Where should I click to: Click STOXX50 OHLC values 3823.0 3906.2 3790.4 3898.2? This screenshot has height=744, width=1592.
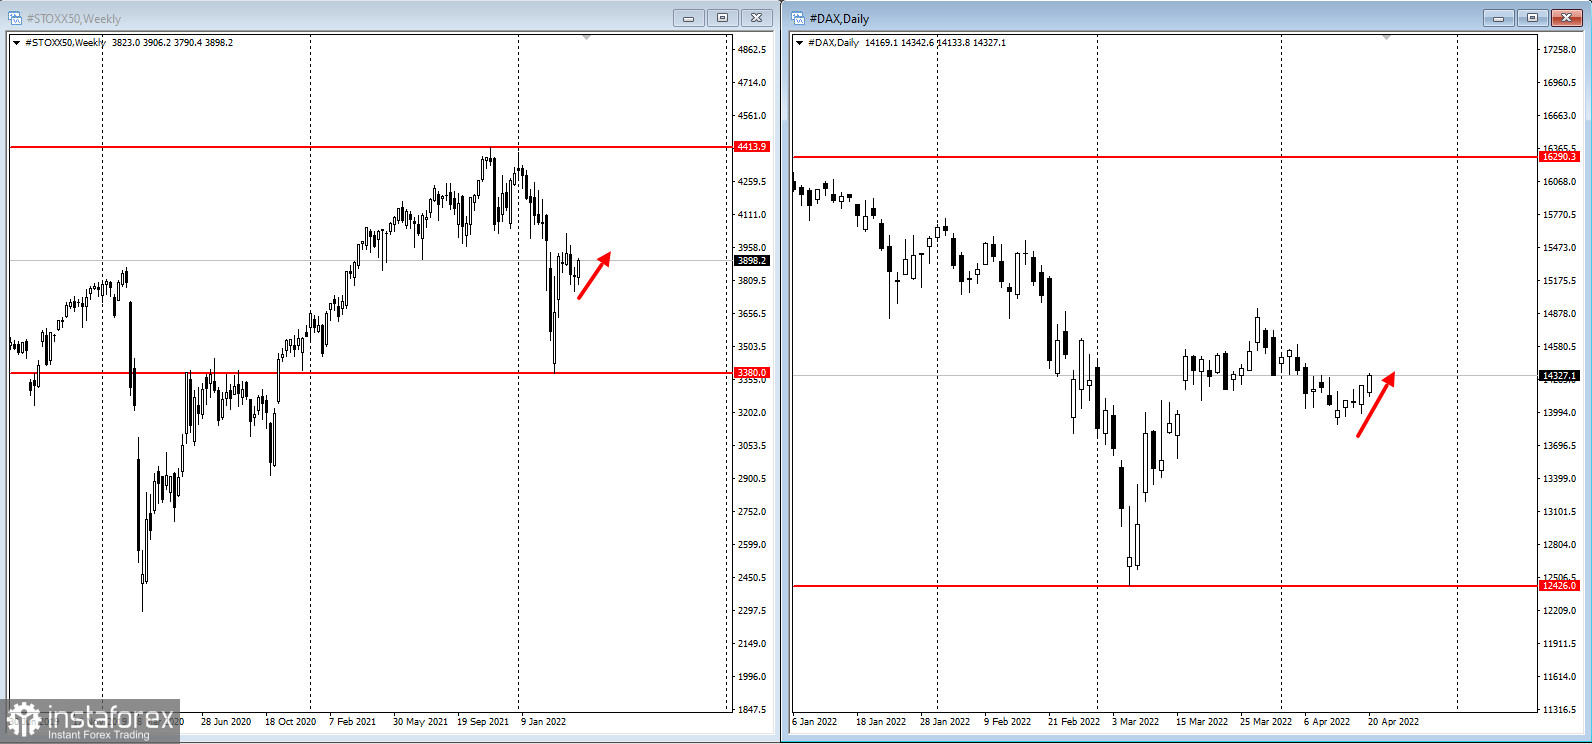tap(172, 43)
